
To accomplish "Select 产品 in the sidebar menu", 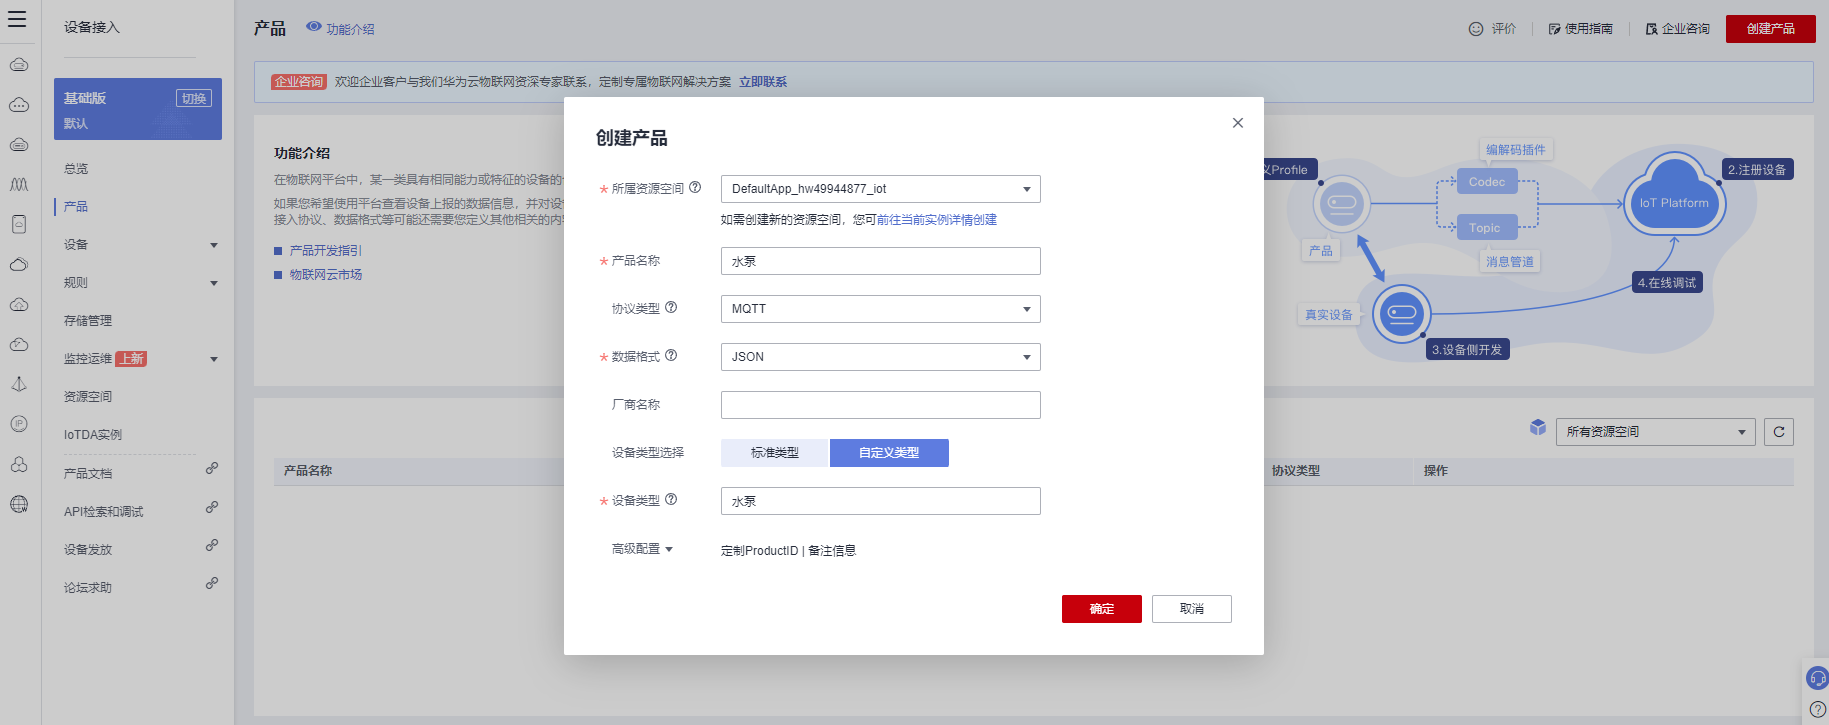I will click(76, 207).
